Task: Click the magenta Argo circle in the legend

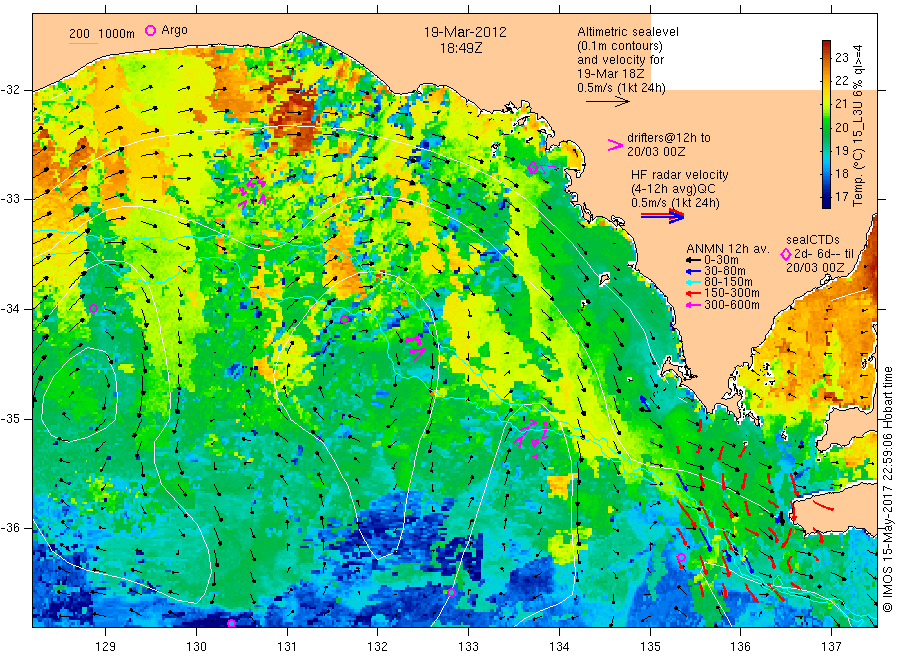Action: pyautogui.click(x=150, y=30)
